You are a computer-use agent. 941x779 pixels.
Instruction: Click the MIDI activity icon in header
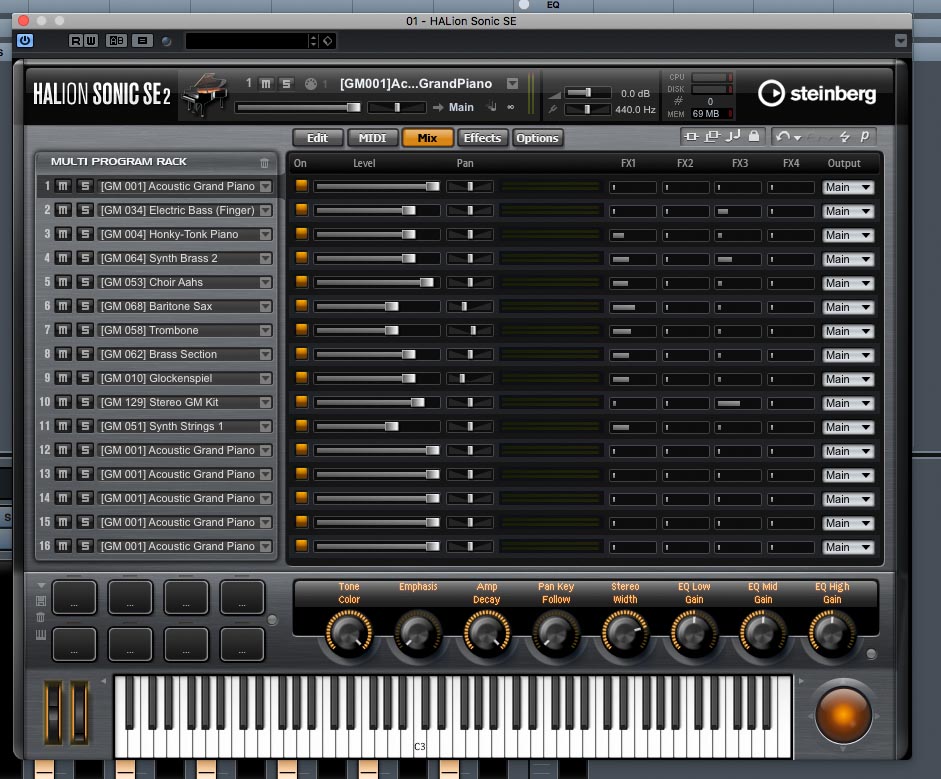pos(310,84)
